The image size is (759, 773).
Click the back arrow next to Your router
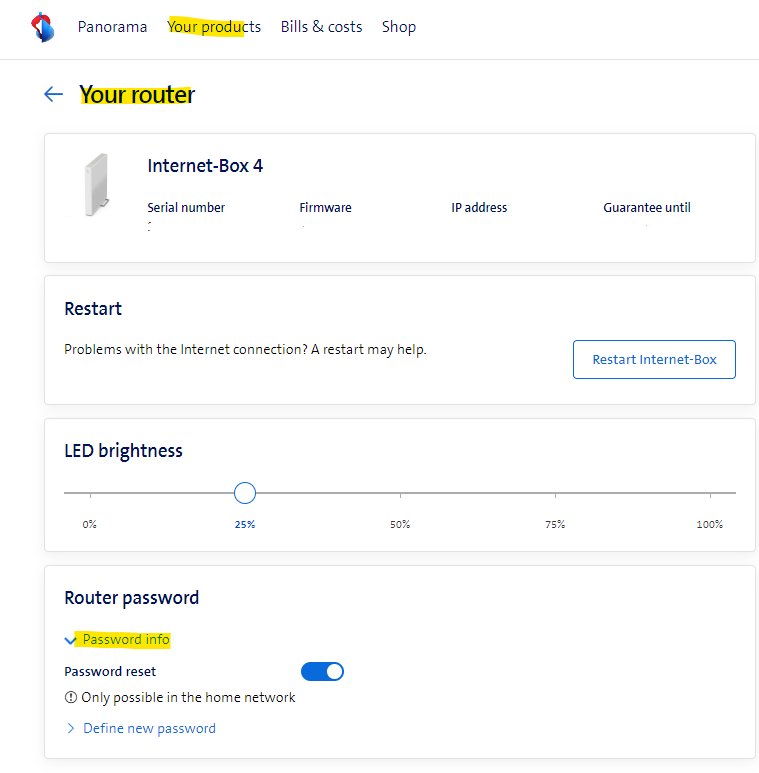(x=54, y=94)
